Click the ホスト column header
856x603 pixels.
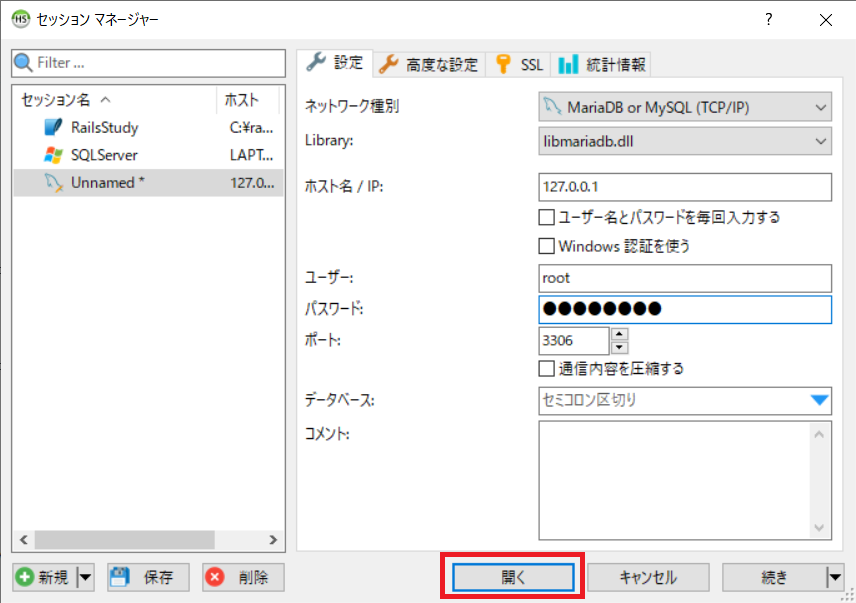click(x=247, y=99)
